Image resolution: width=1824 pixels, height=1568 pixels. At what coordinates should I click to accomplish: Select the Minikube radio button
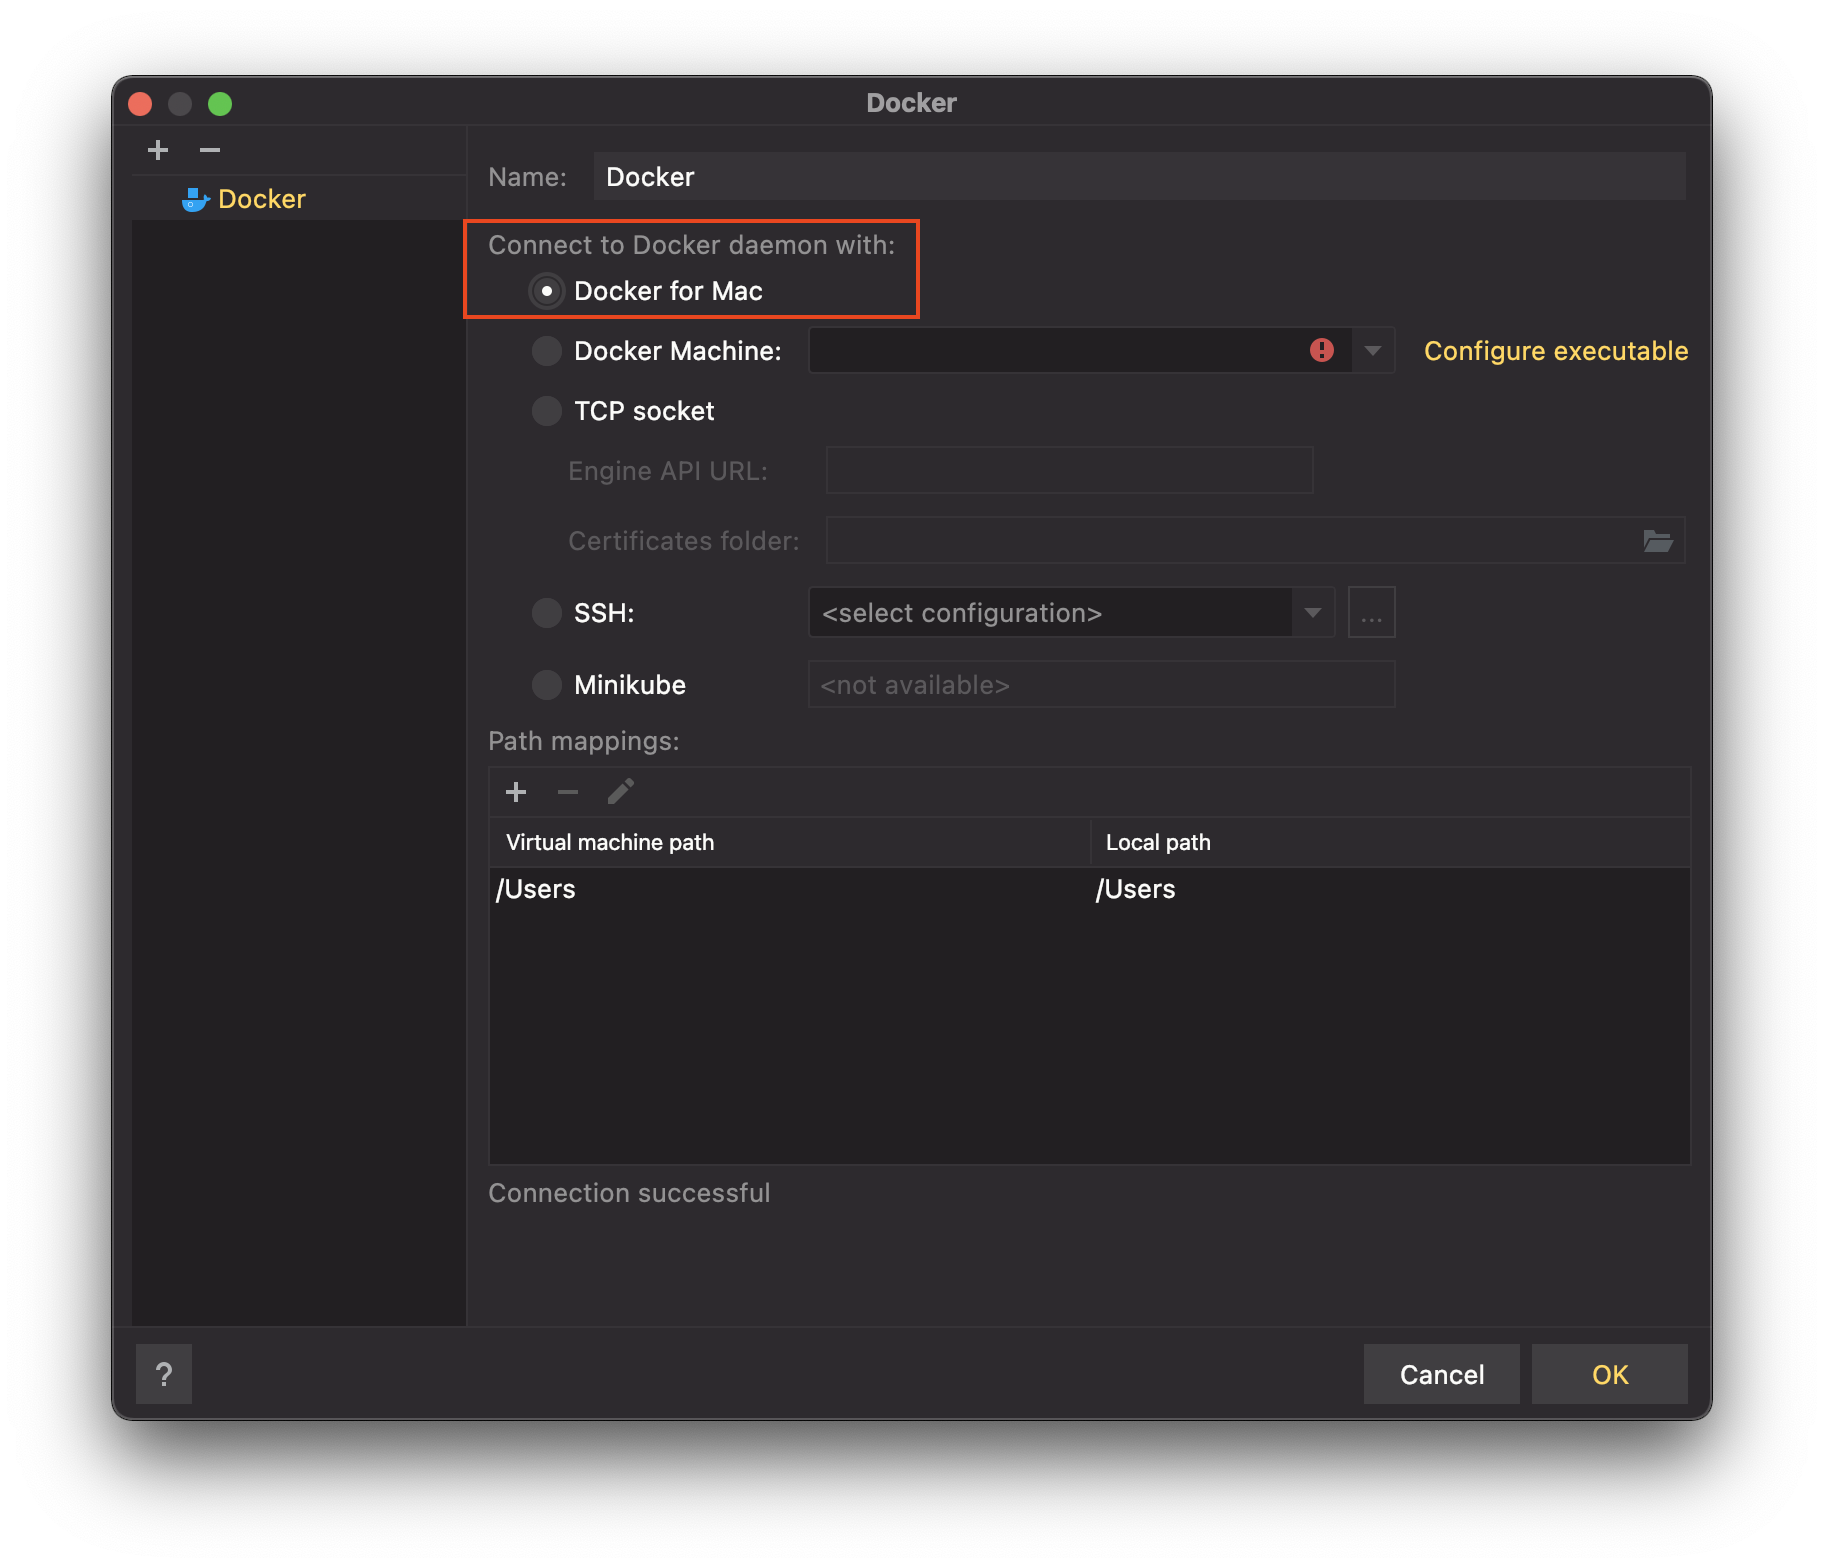[547, 685]
